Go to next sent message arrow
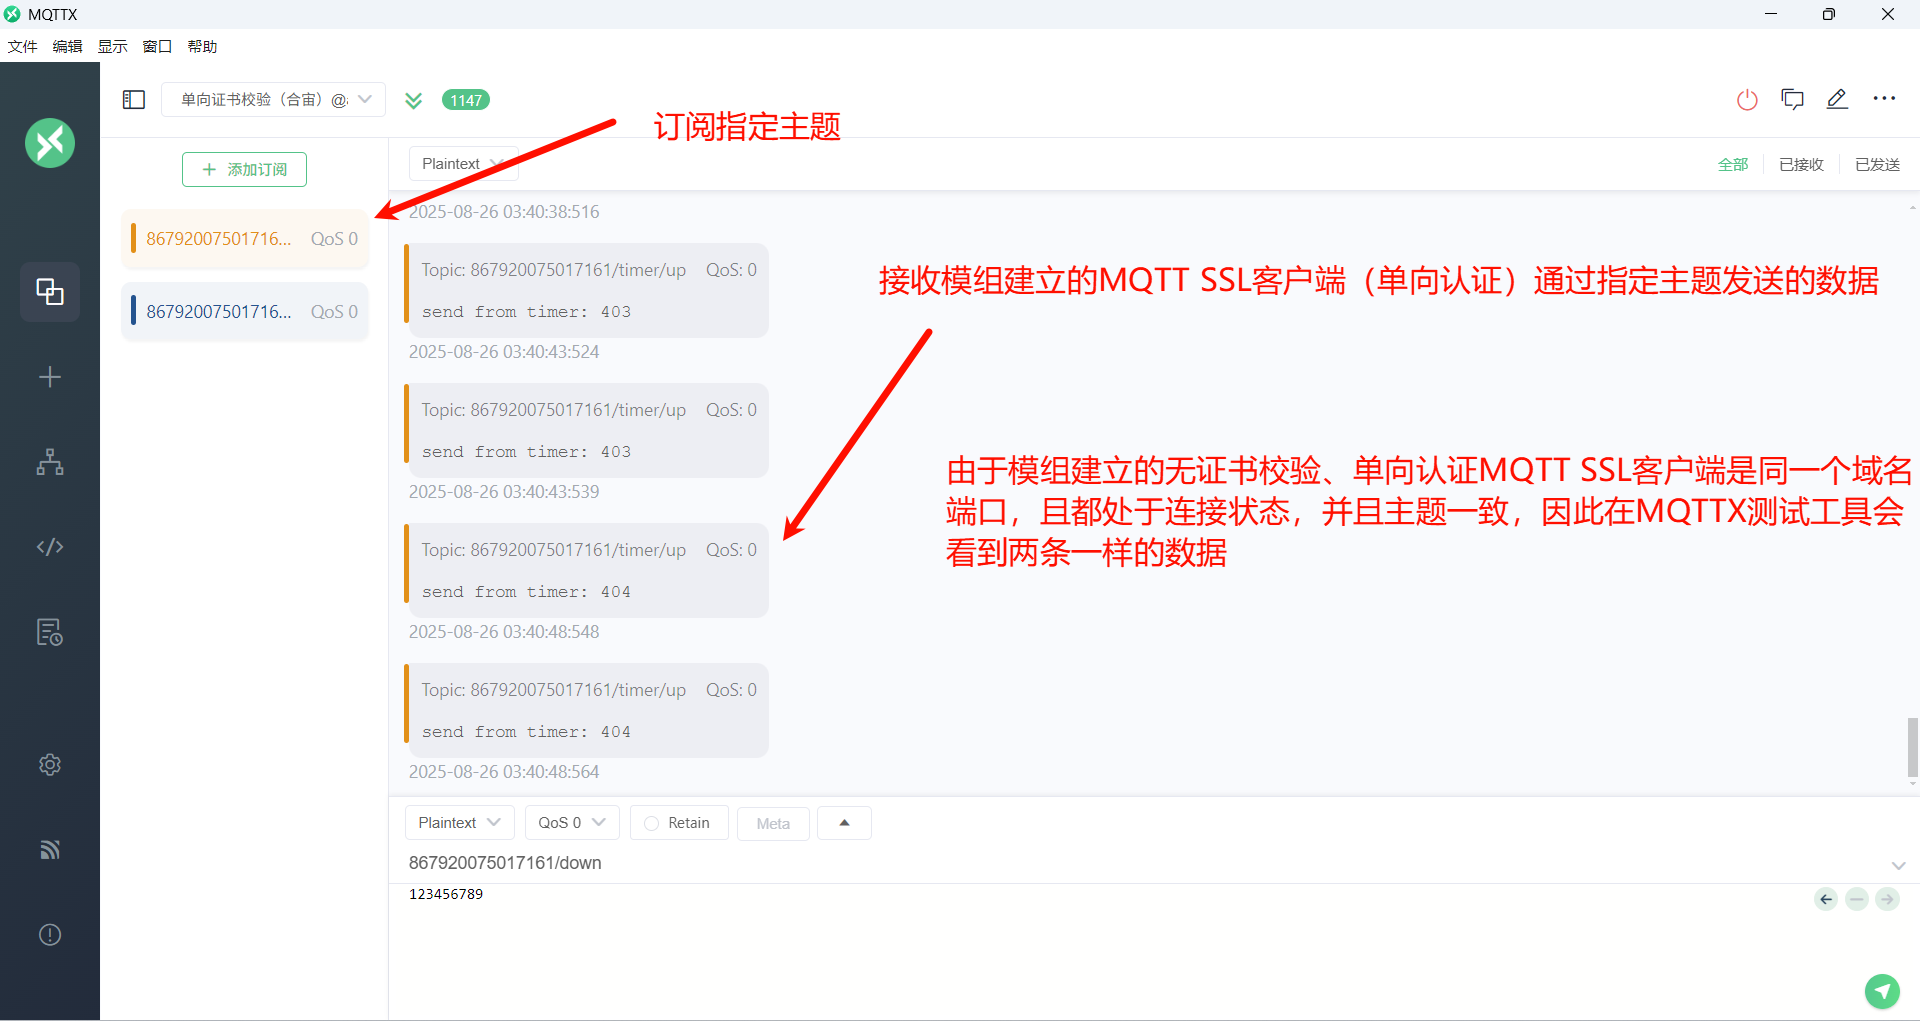Image resolution: width=1920 pixels, height=1021 pixels. click(x=1887, y=899)
